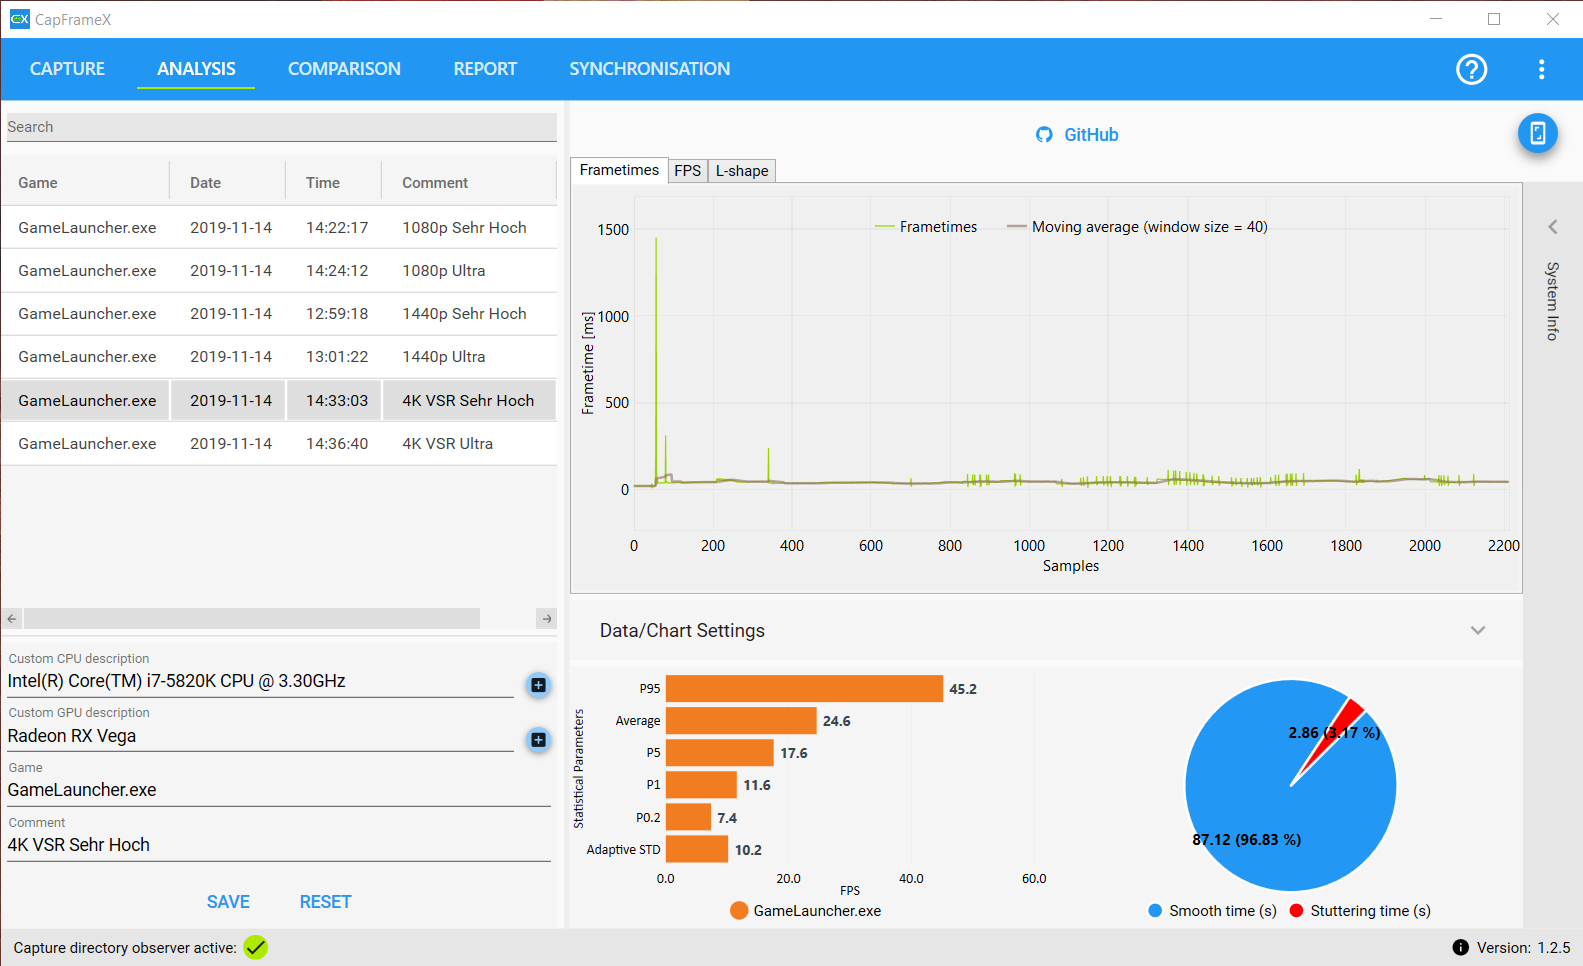Click the Moving average legend entry
The height and width of the screenshot is (966, 1583).
[1137, 227]
